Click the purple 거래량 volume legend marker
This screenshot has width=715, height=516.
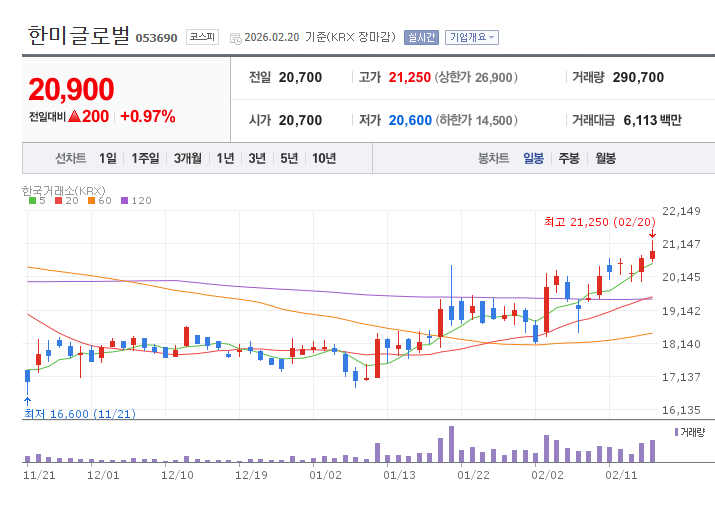[x=676, y=432]
